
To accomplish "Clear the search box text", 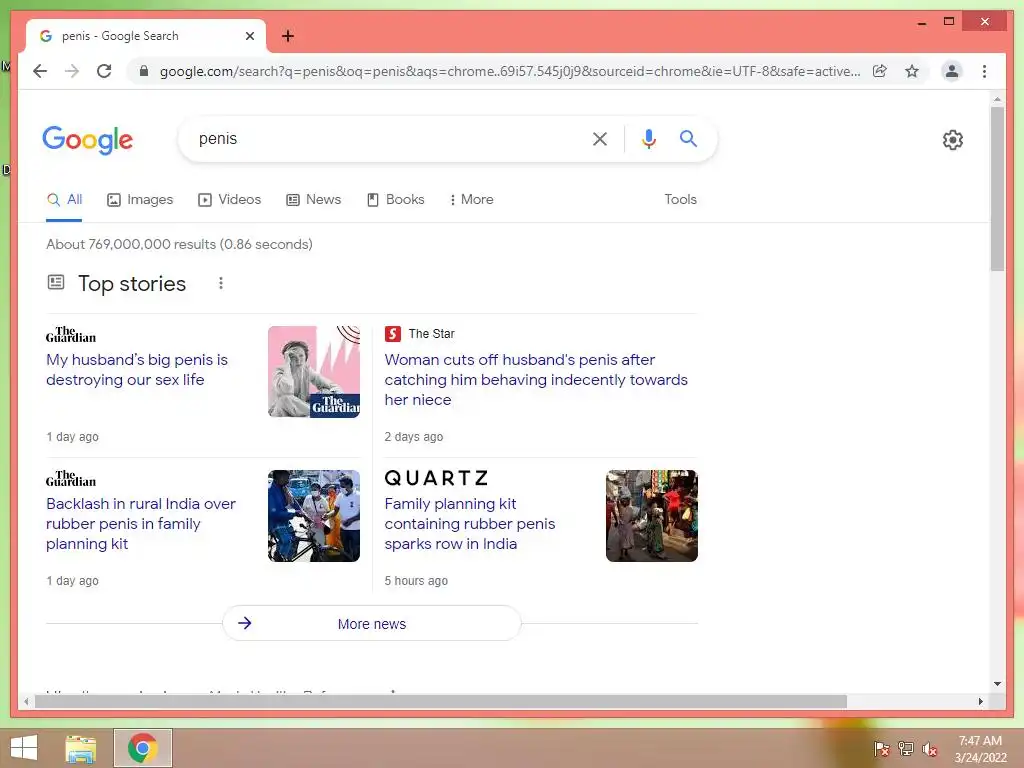I will coord(600,139).
